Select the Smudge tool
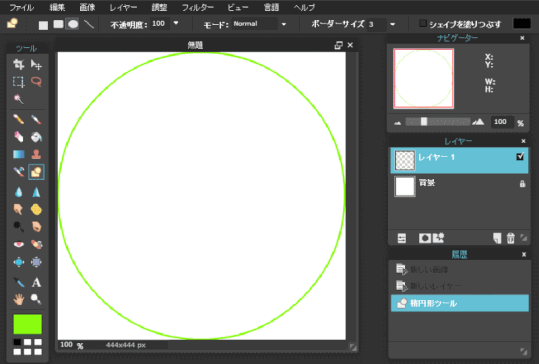539x364 pixels. pyautogui.click(x=19, y=209)
